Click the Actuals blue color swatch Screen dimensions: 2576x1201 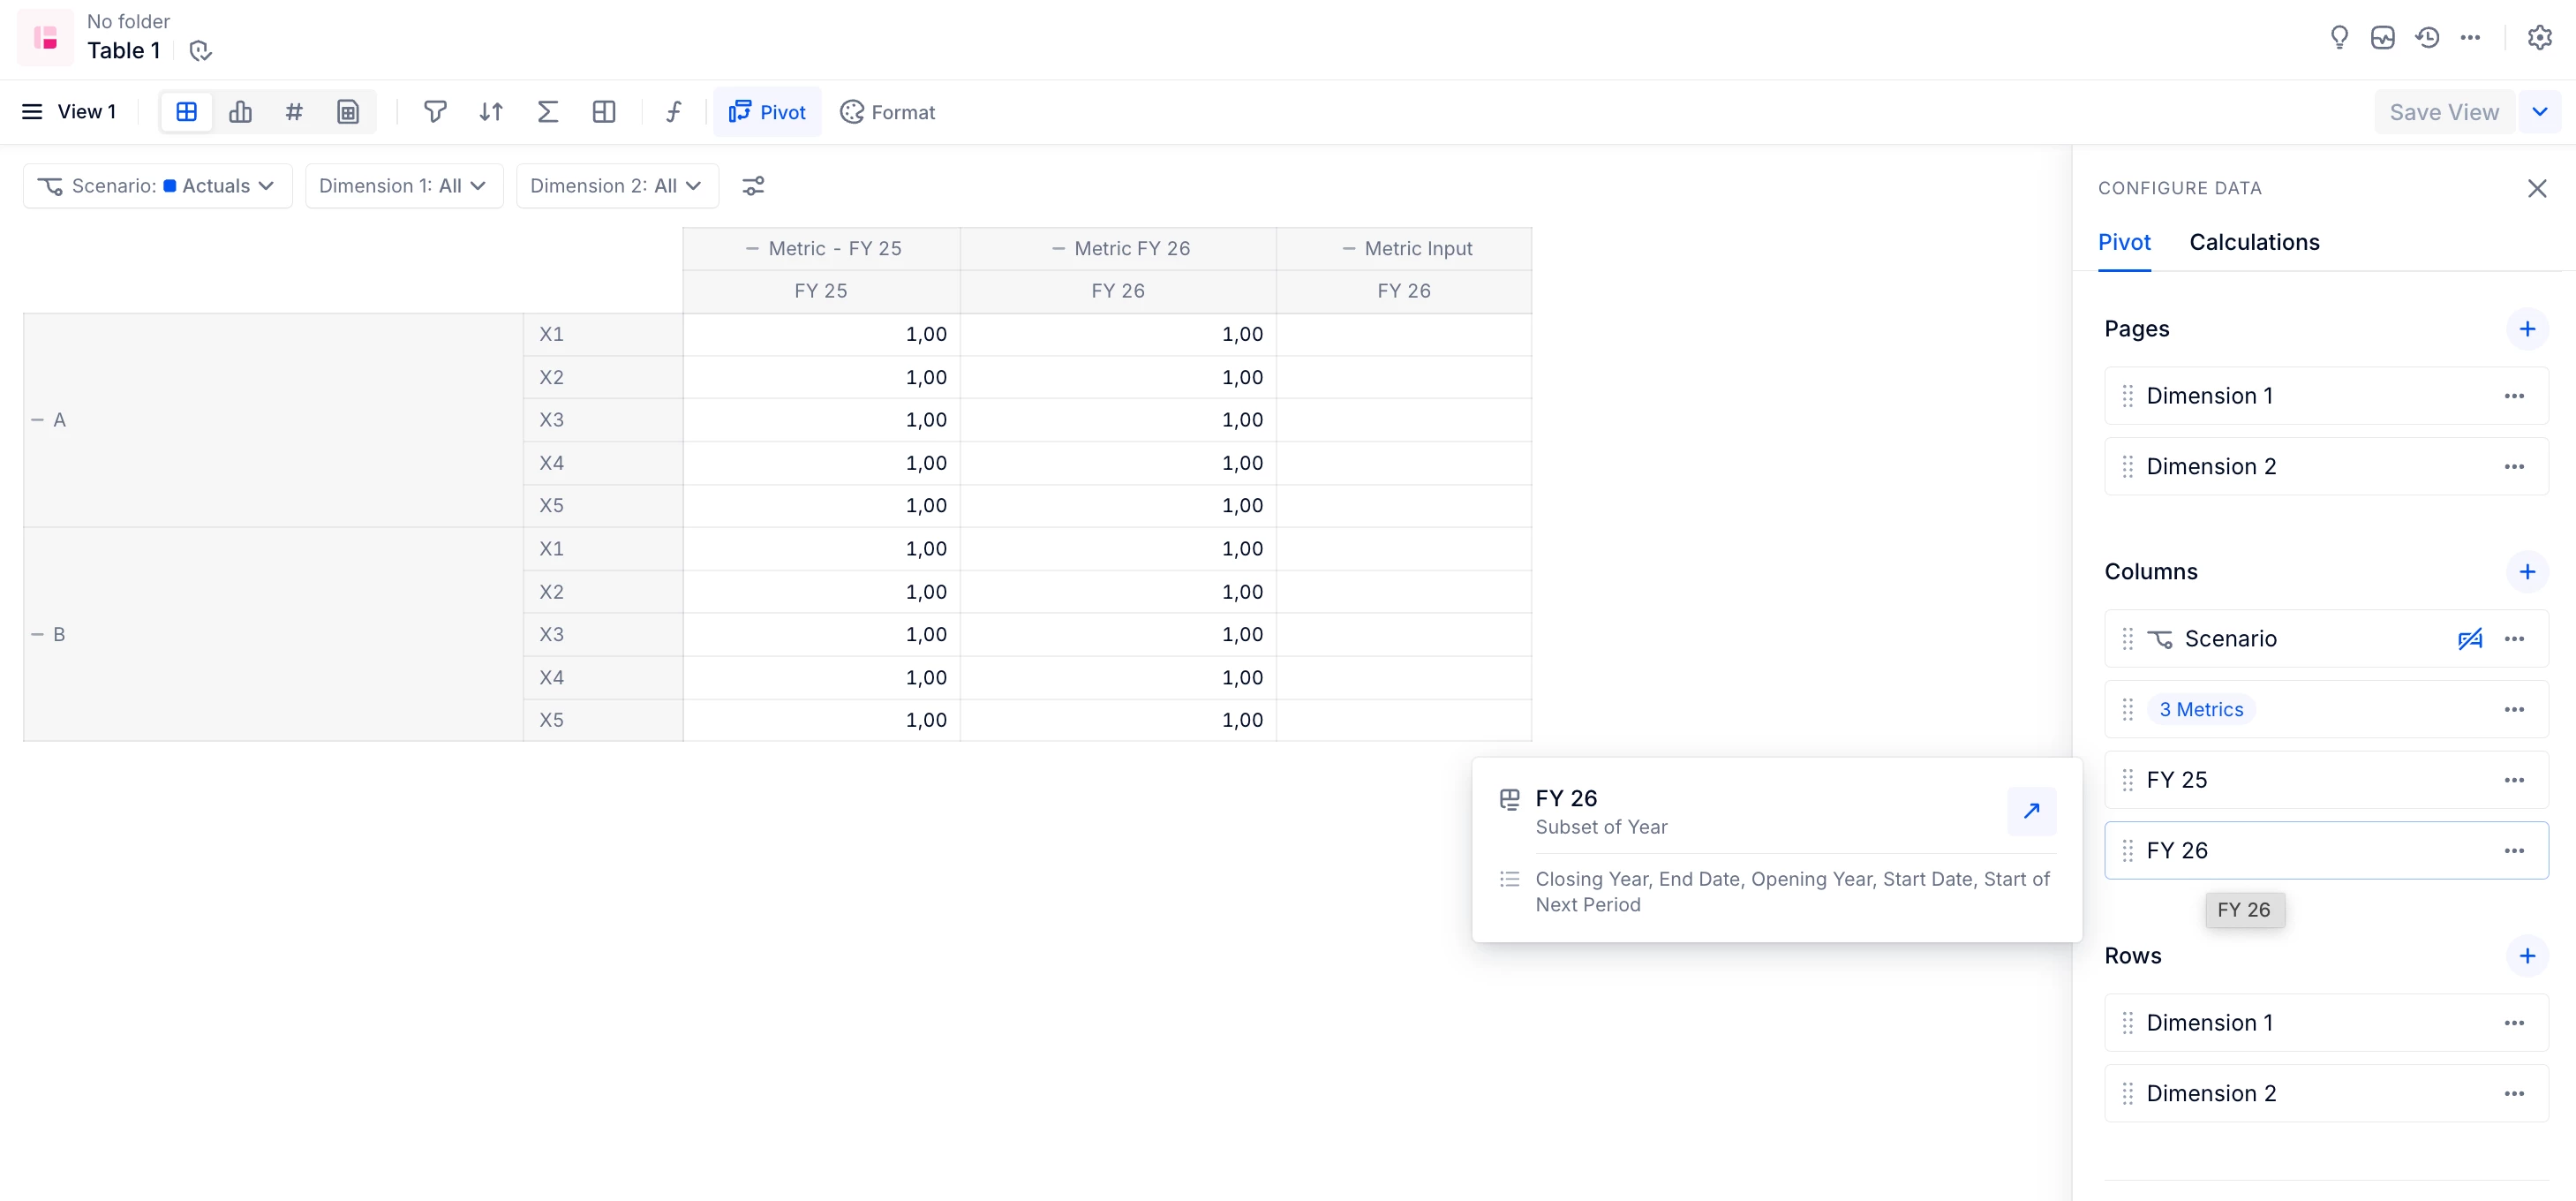[x=170, y=186]
